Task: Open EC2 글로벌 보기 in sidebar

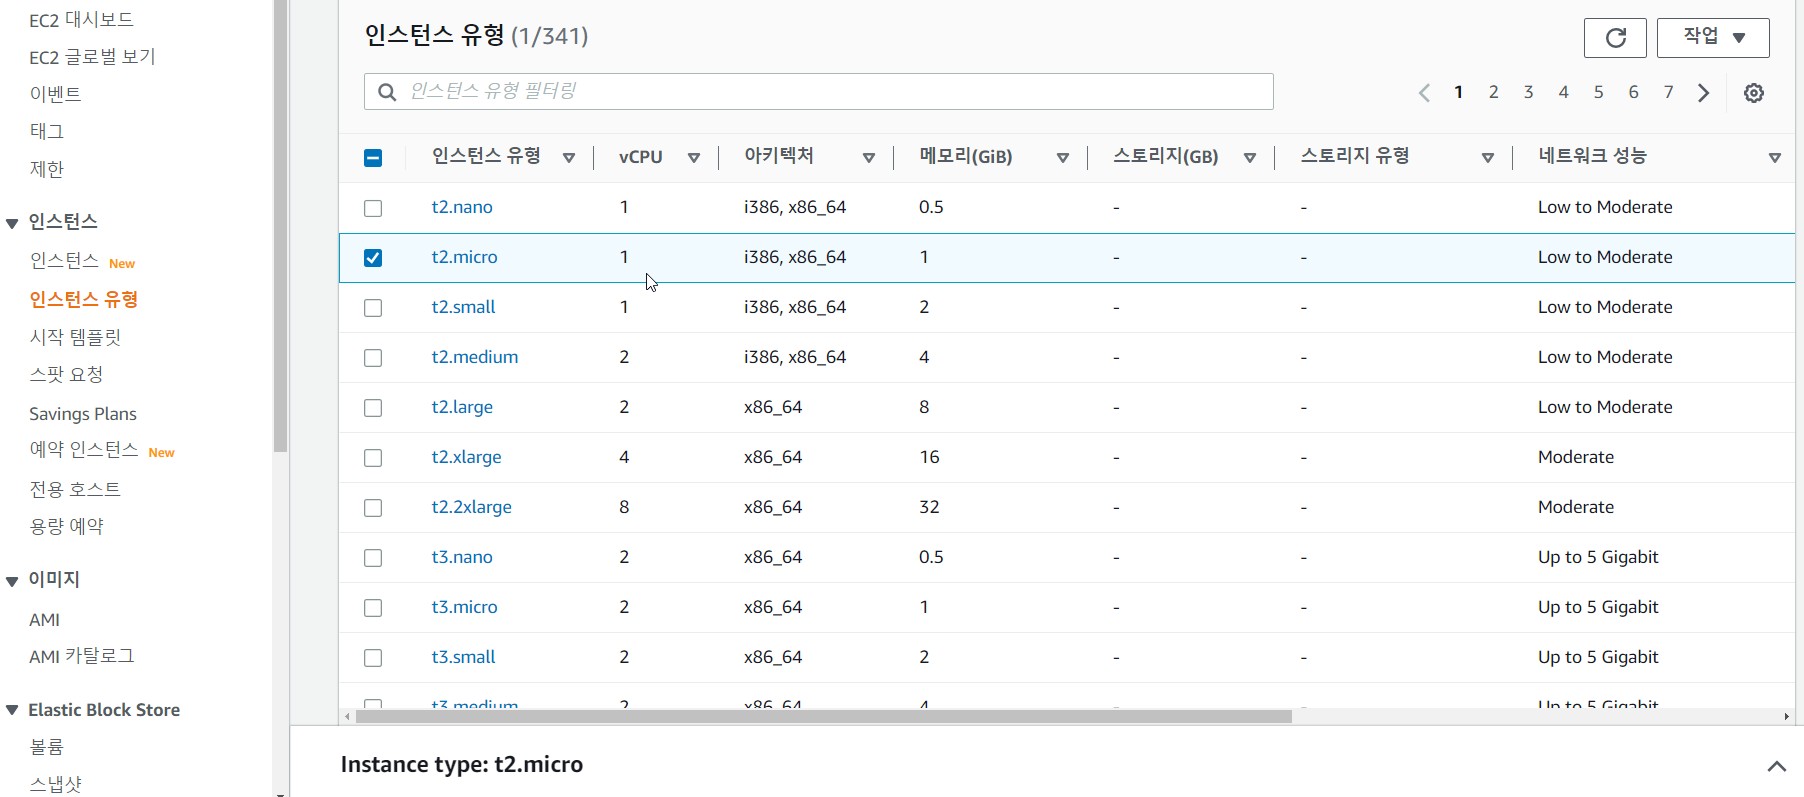Action: (x=92, y=57)
